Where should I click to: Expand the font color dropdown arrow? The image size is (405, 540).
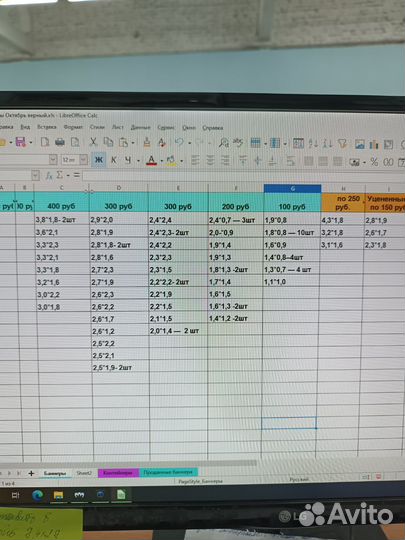click(162, 161)
